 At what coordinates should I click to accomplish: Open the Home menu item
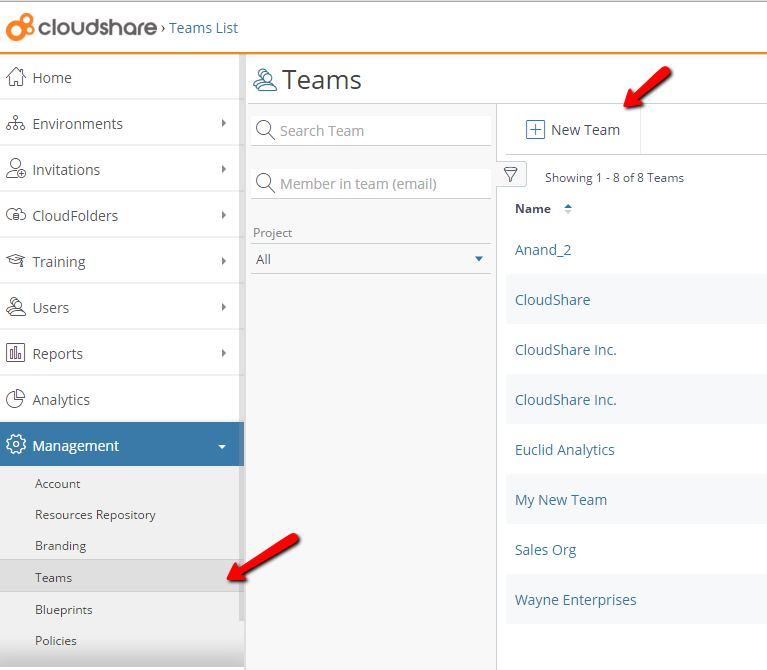coord(119,77)
